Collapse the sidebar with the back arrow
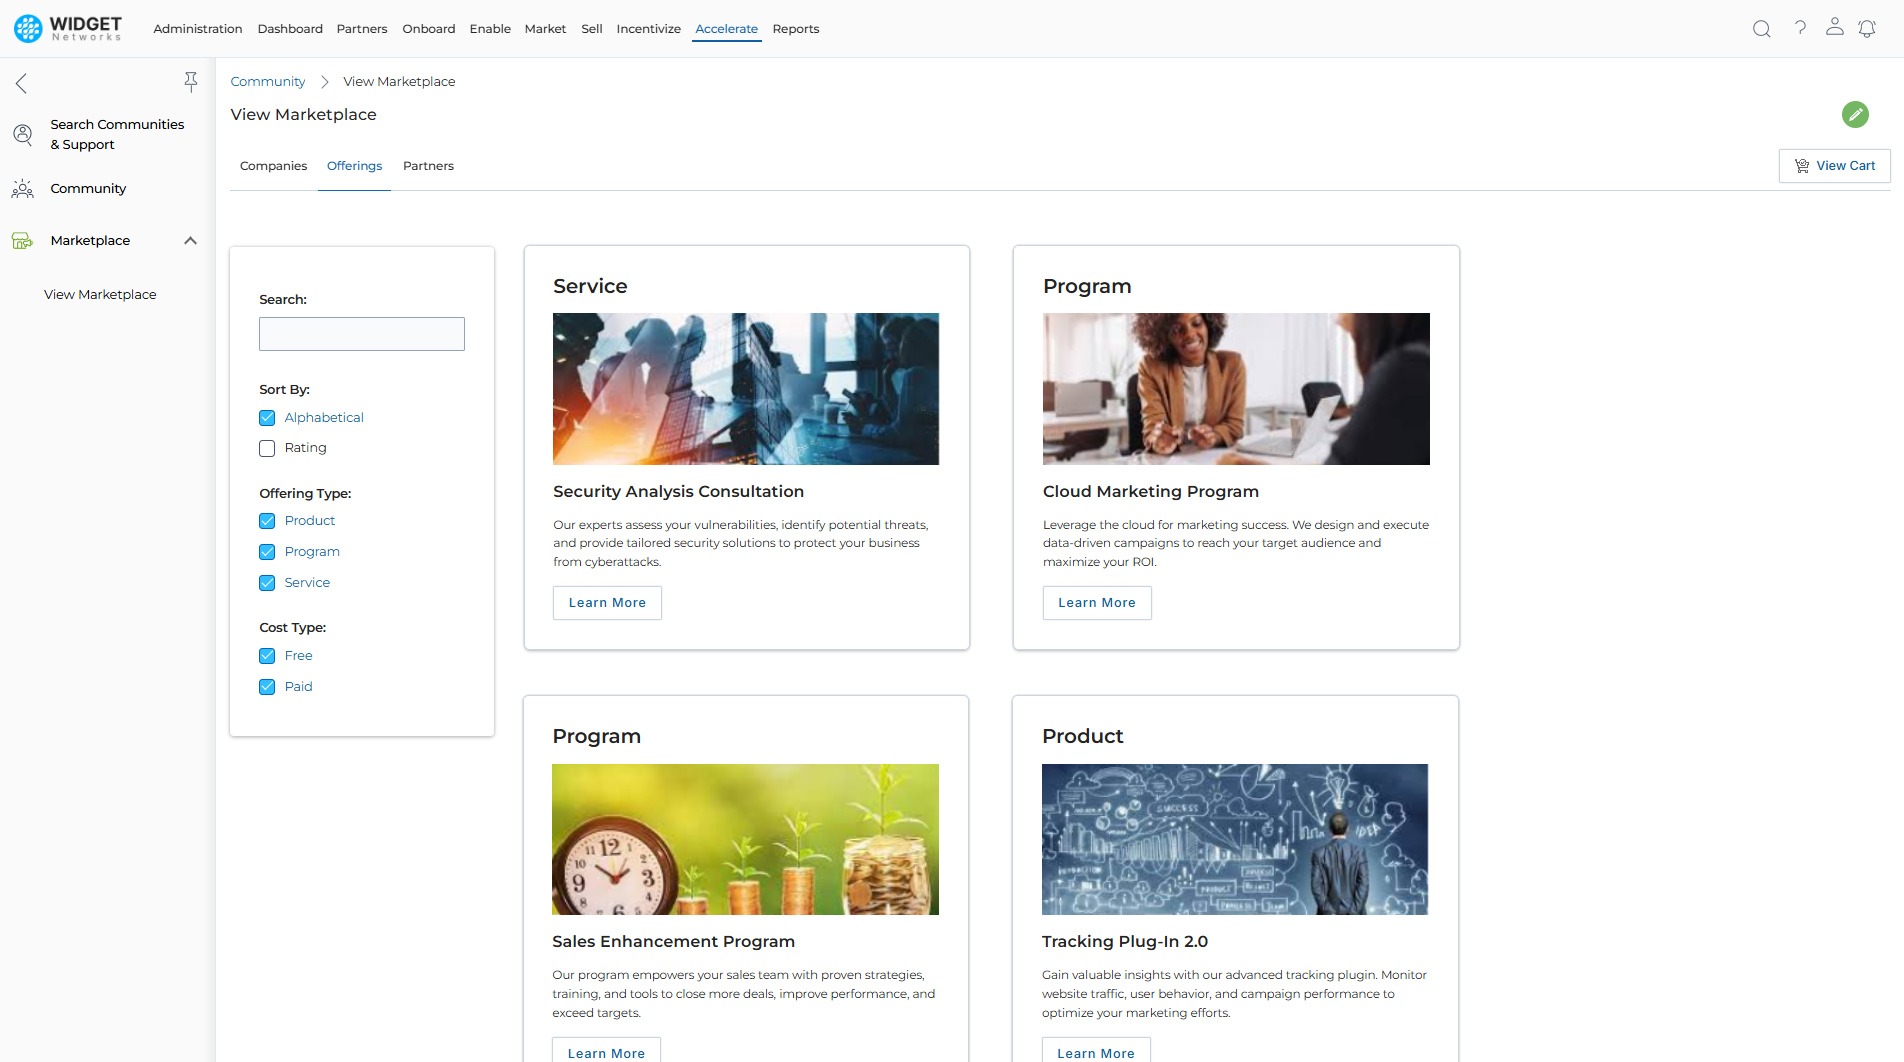This screenshot has height=1062, width=1904. (21, 83)
